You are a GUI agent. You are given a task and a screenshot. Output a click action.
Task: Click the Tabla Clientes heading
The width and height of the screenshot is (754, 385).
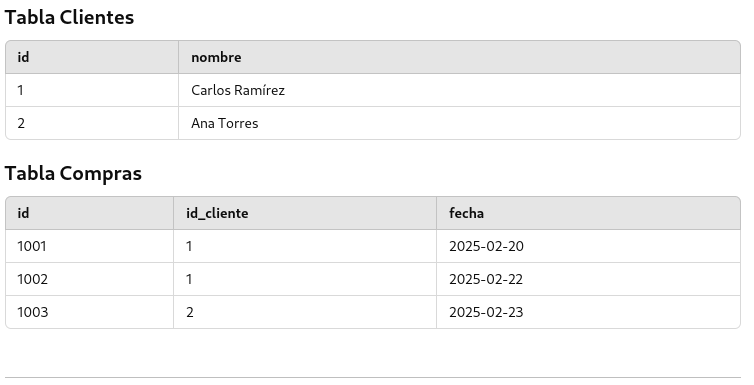click(x=69, y=17)
